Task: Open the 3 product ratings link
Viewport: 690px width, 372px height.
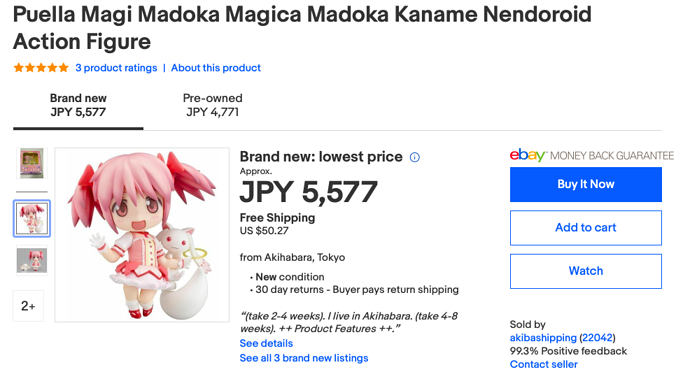Action: coord(116,68)
